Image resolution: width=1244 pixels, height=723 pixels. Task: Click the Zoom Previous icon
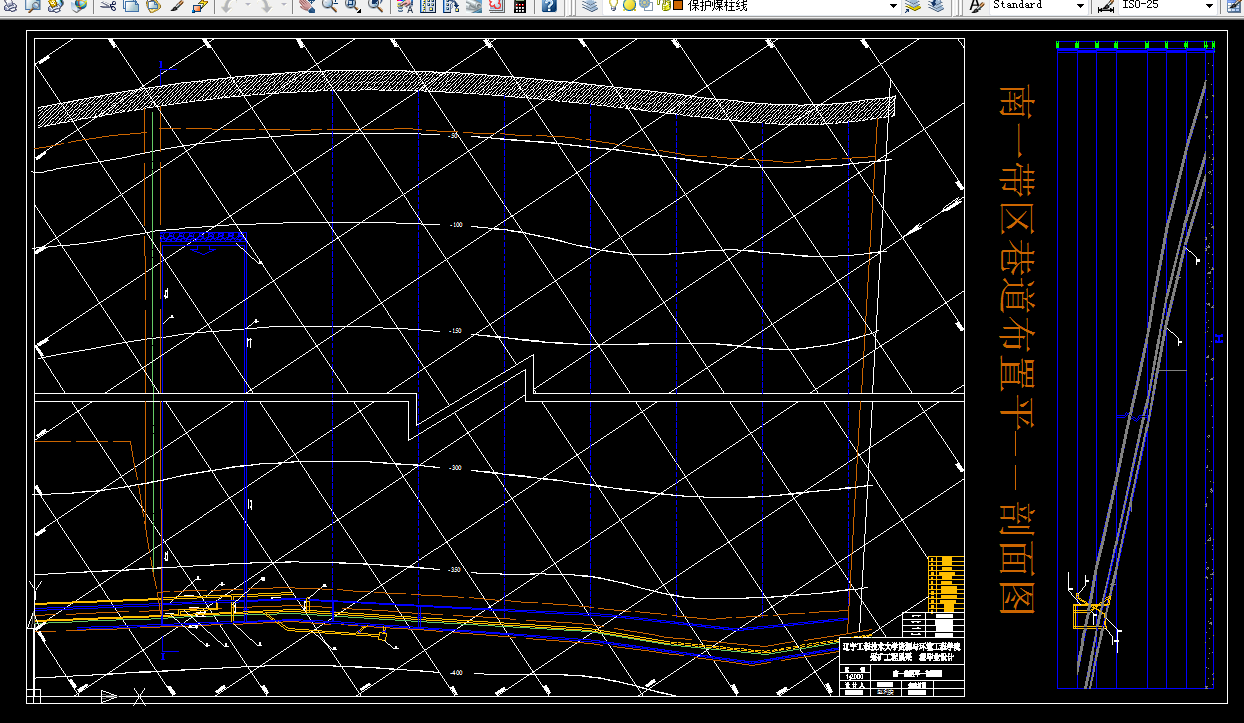(x=376, y=5)
